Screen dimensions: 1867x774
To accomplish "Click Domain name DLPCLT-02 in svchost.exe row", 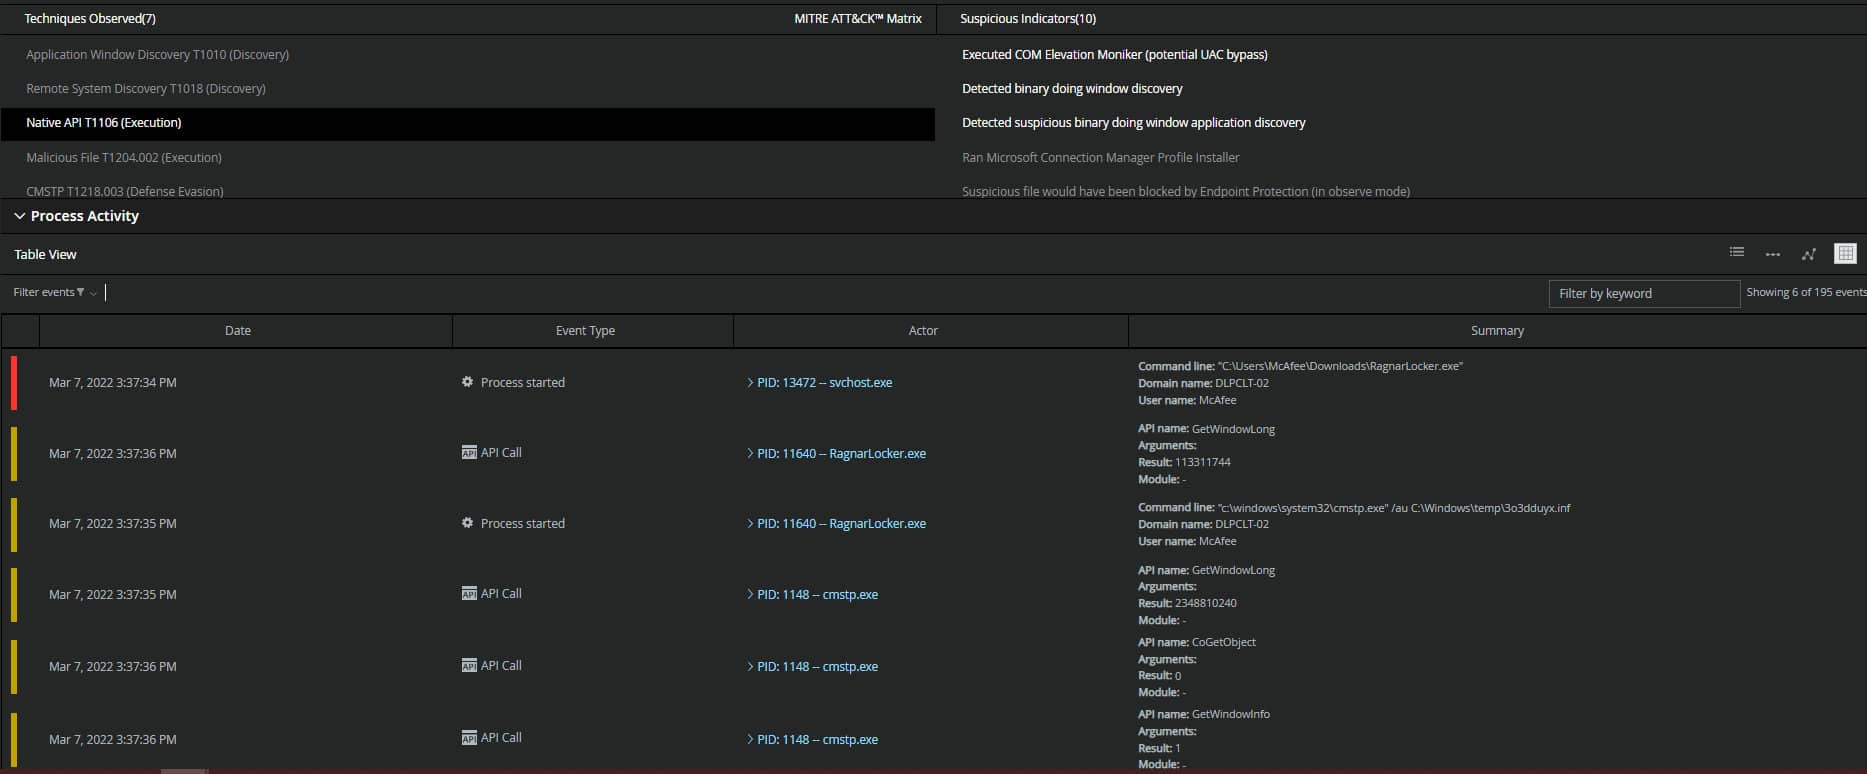I will 1203,383.
